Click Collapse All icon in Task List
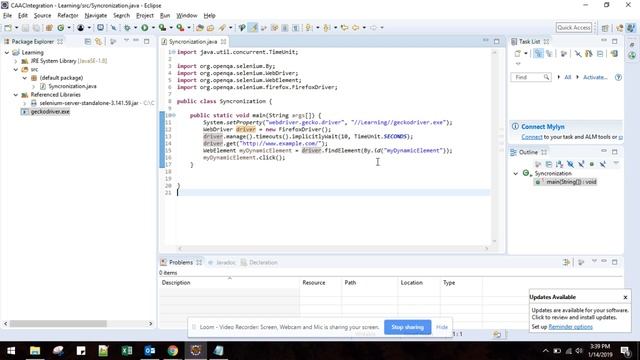 [x=600, y=53]
